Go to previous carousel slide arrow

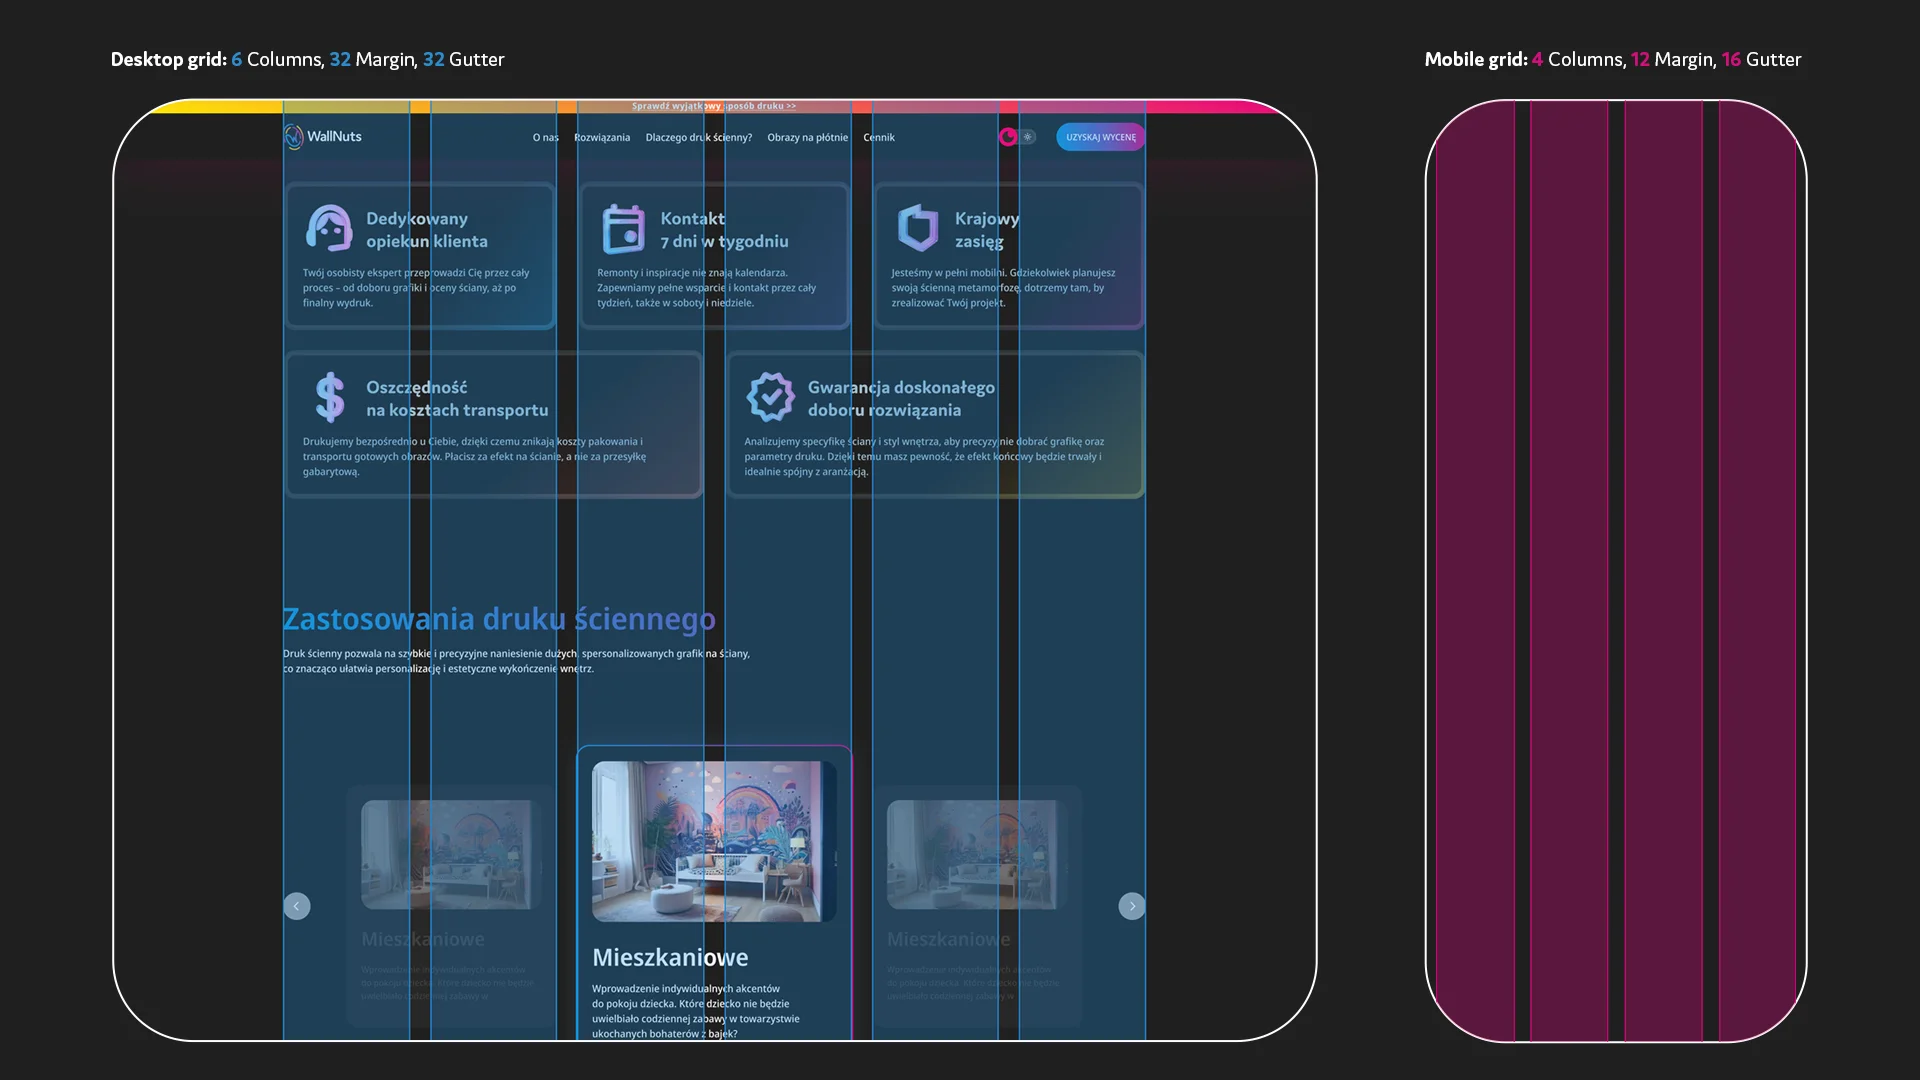(x=297, y=906)
